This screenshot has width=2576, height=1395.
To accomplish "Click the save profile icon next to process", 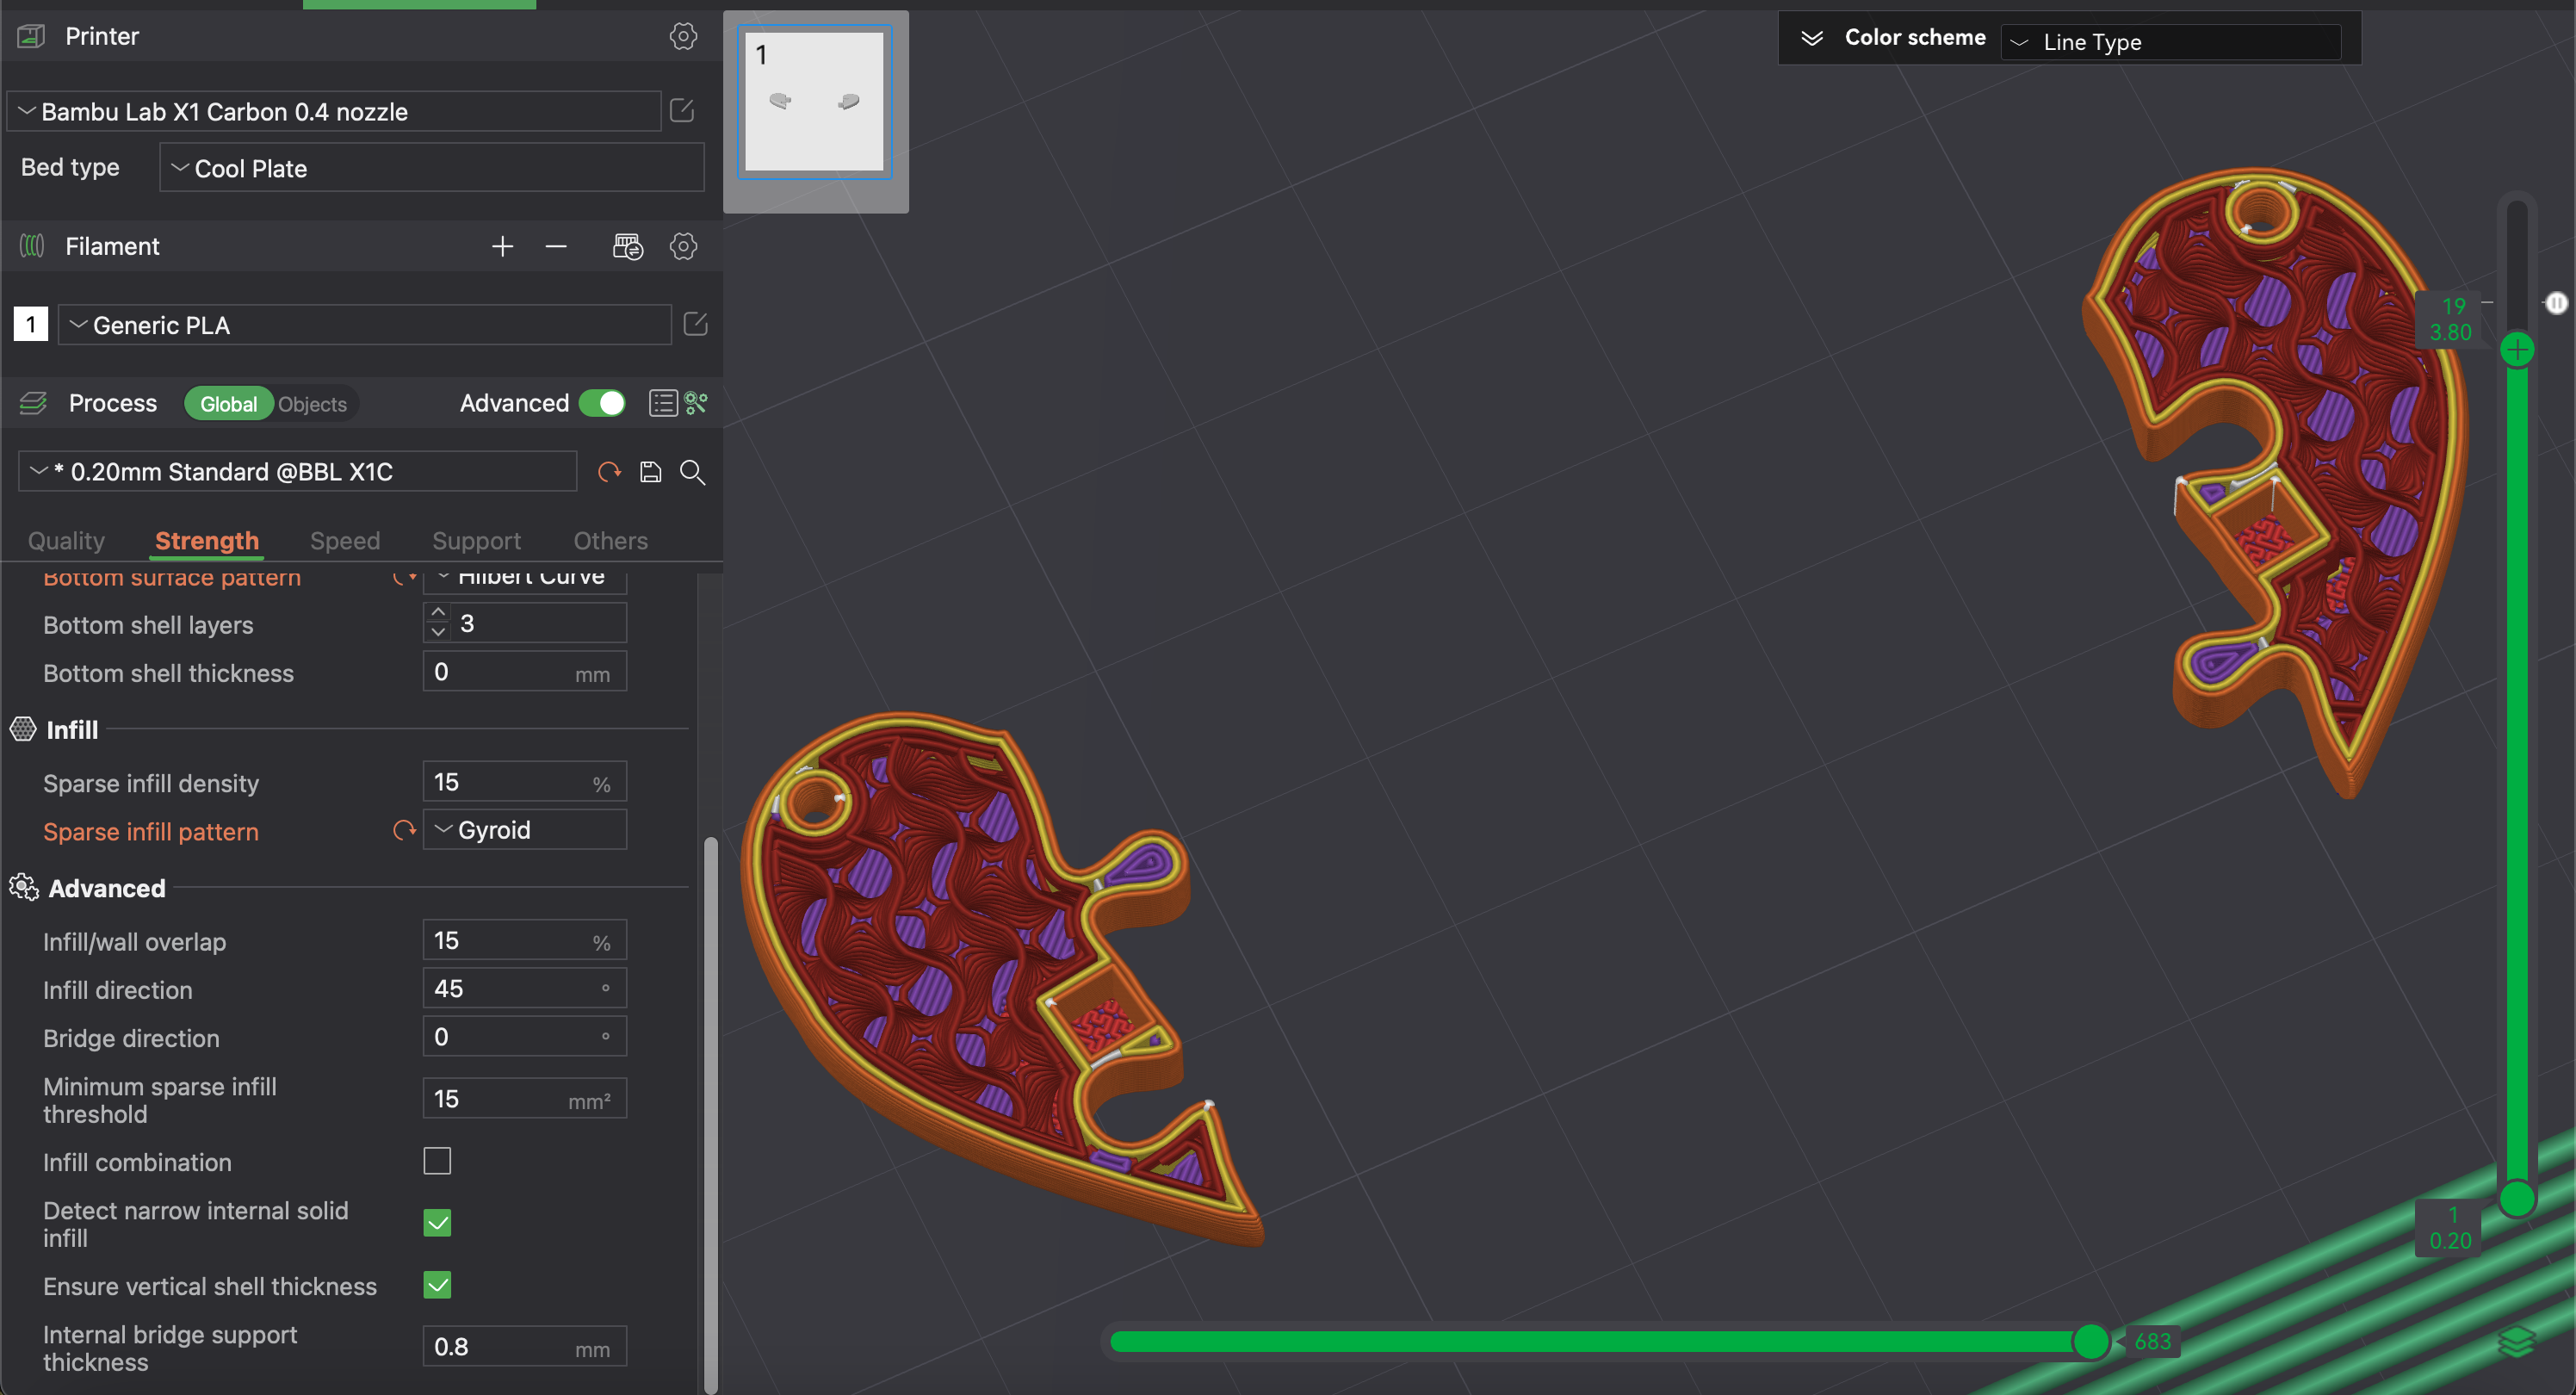I will [649, 471].
